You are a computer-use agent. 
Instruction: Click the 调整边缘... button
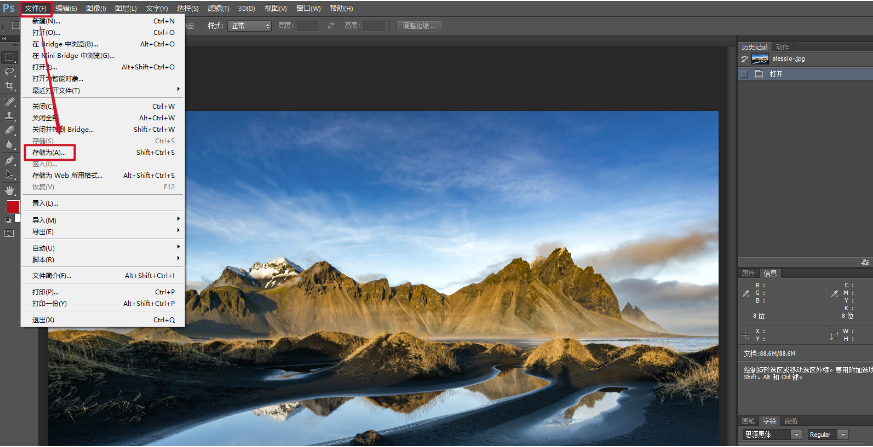coord(419,26)
